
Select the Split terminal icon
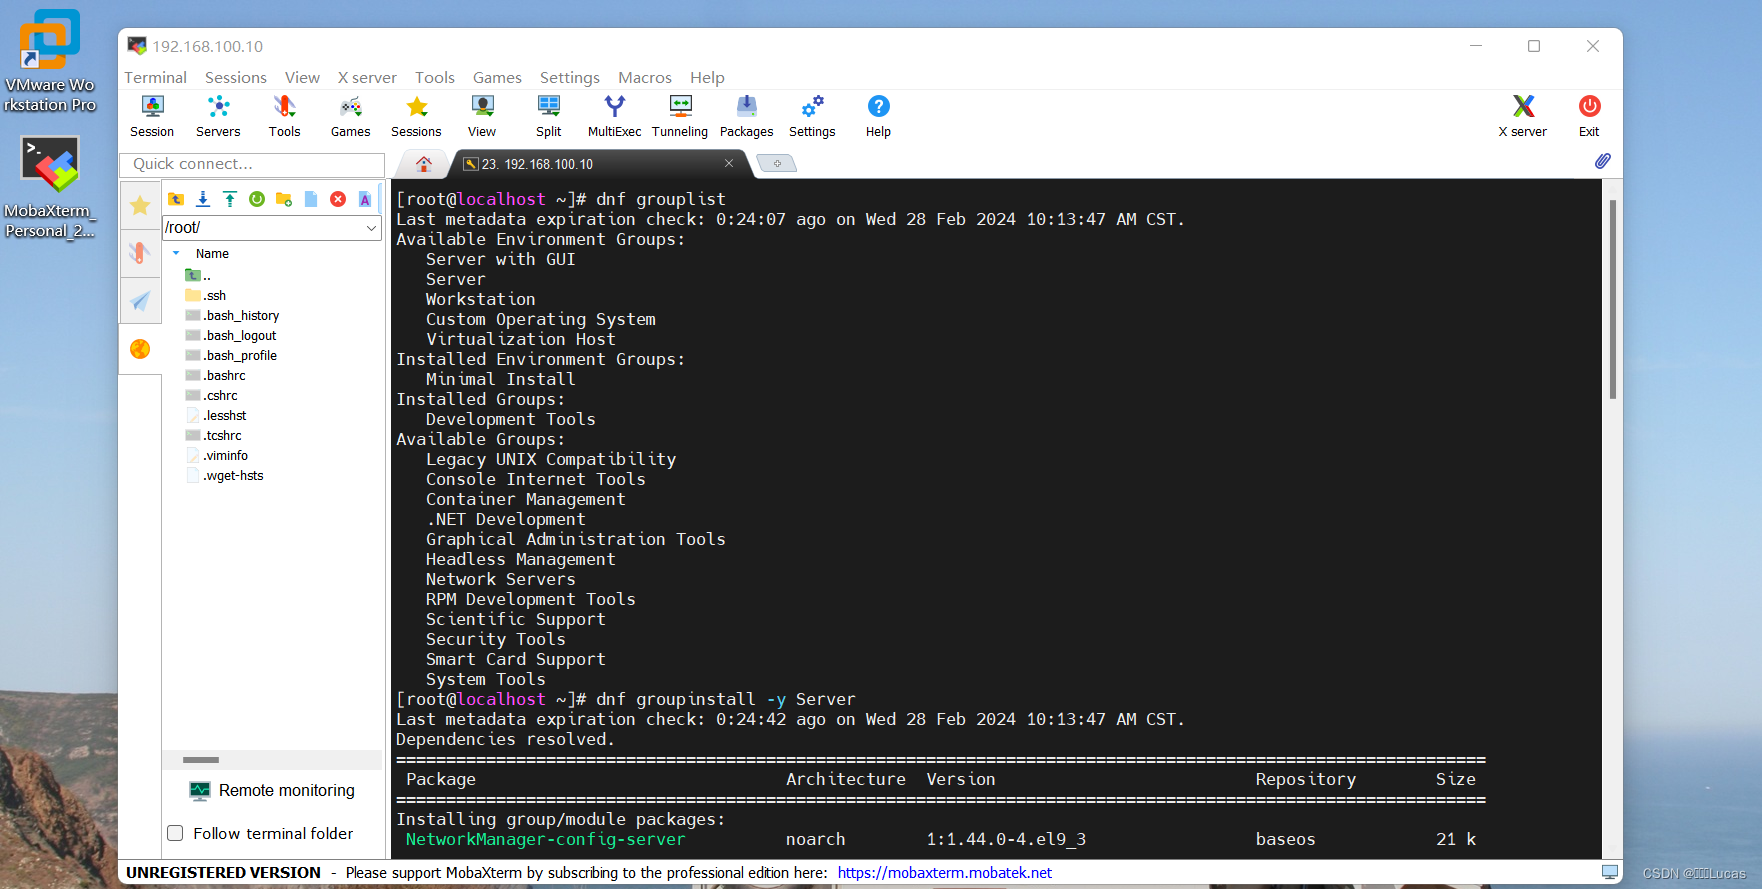548,116
